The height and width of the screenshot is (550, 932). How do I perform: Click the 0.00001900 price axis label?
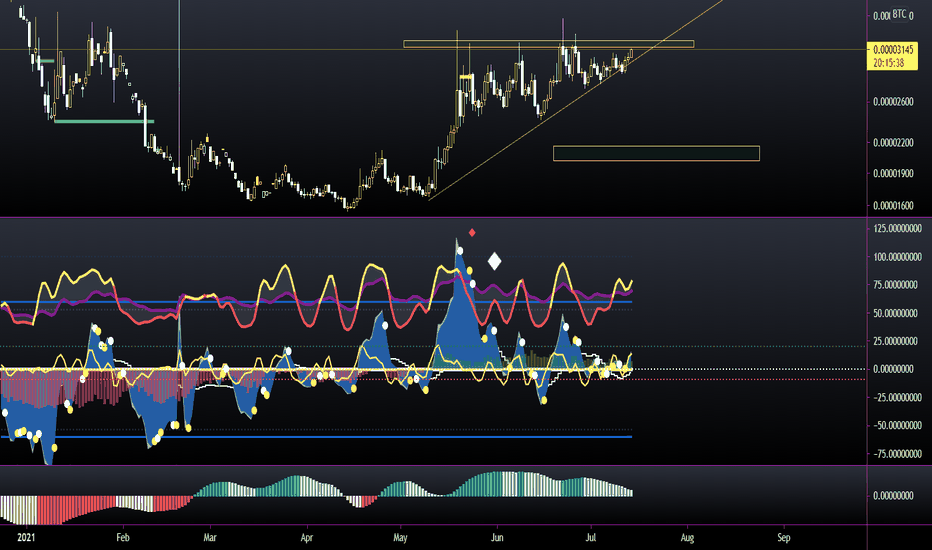tap(893, 174)
